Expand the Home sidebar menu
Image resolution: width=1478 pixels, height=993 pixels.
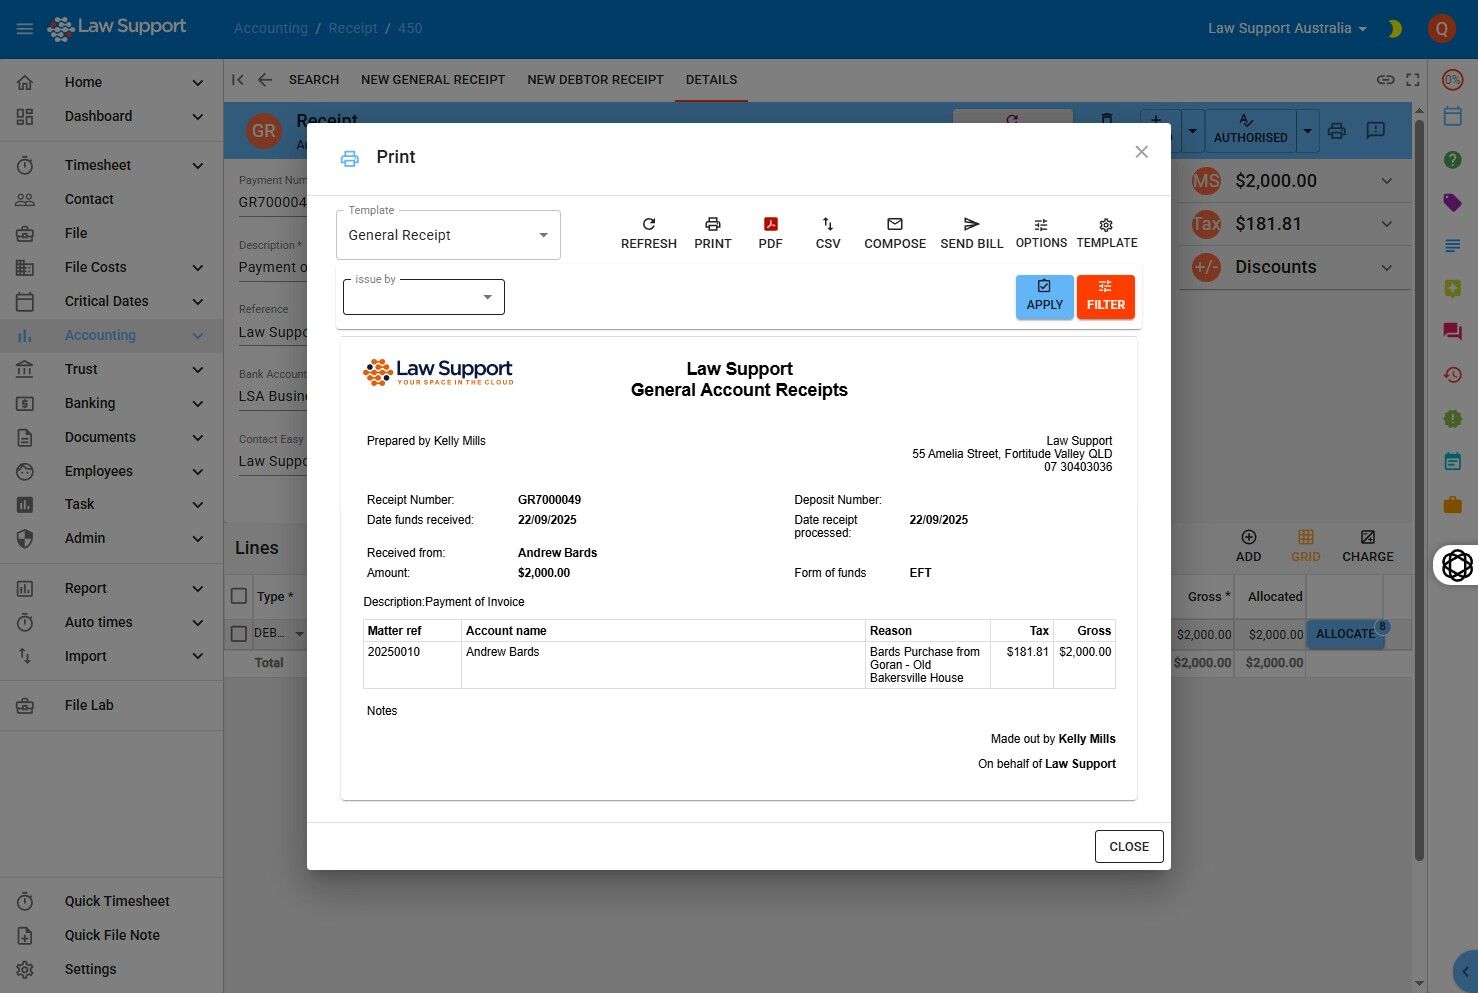pos(111,82)
